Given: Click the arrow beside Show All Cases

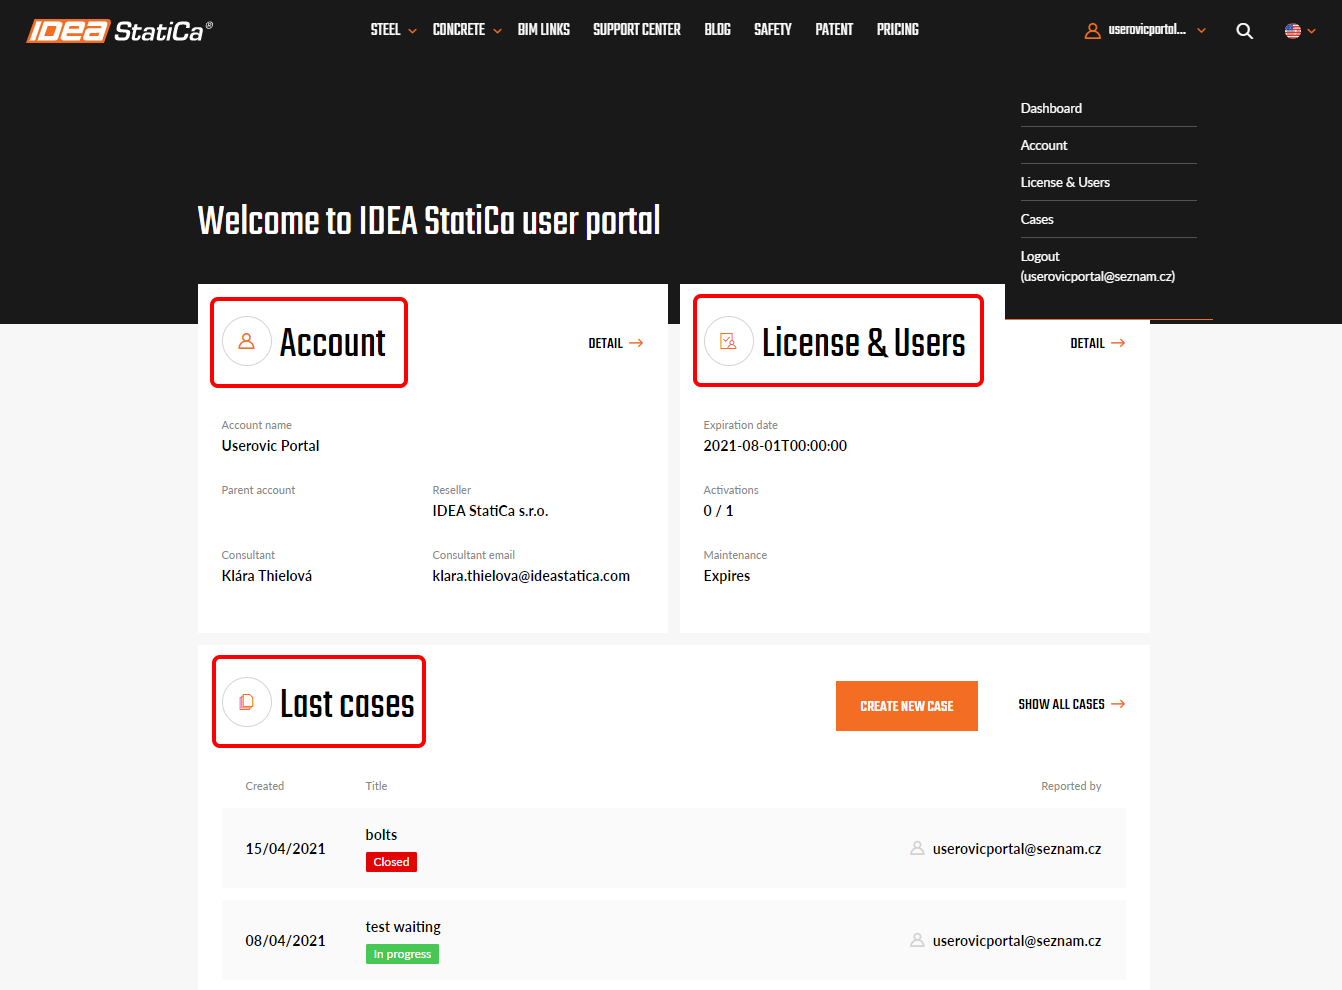Looking at the screenshot, I should [x=1118, y=704].
